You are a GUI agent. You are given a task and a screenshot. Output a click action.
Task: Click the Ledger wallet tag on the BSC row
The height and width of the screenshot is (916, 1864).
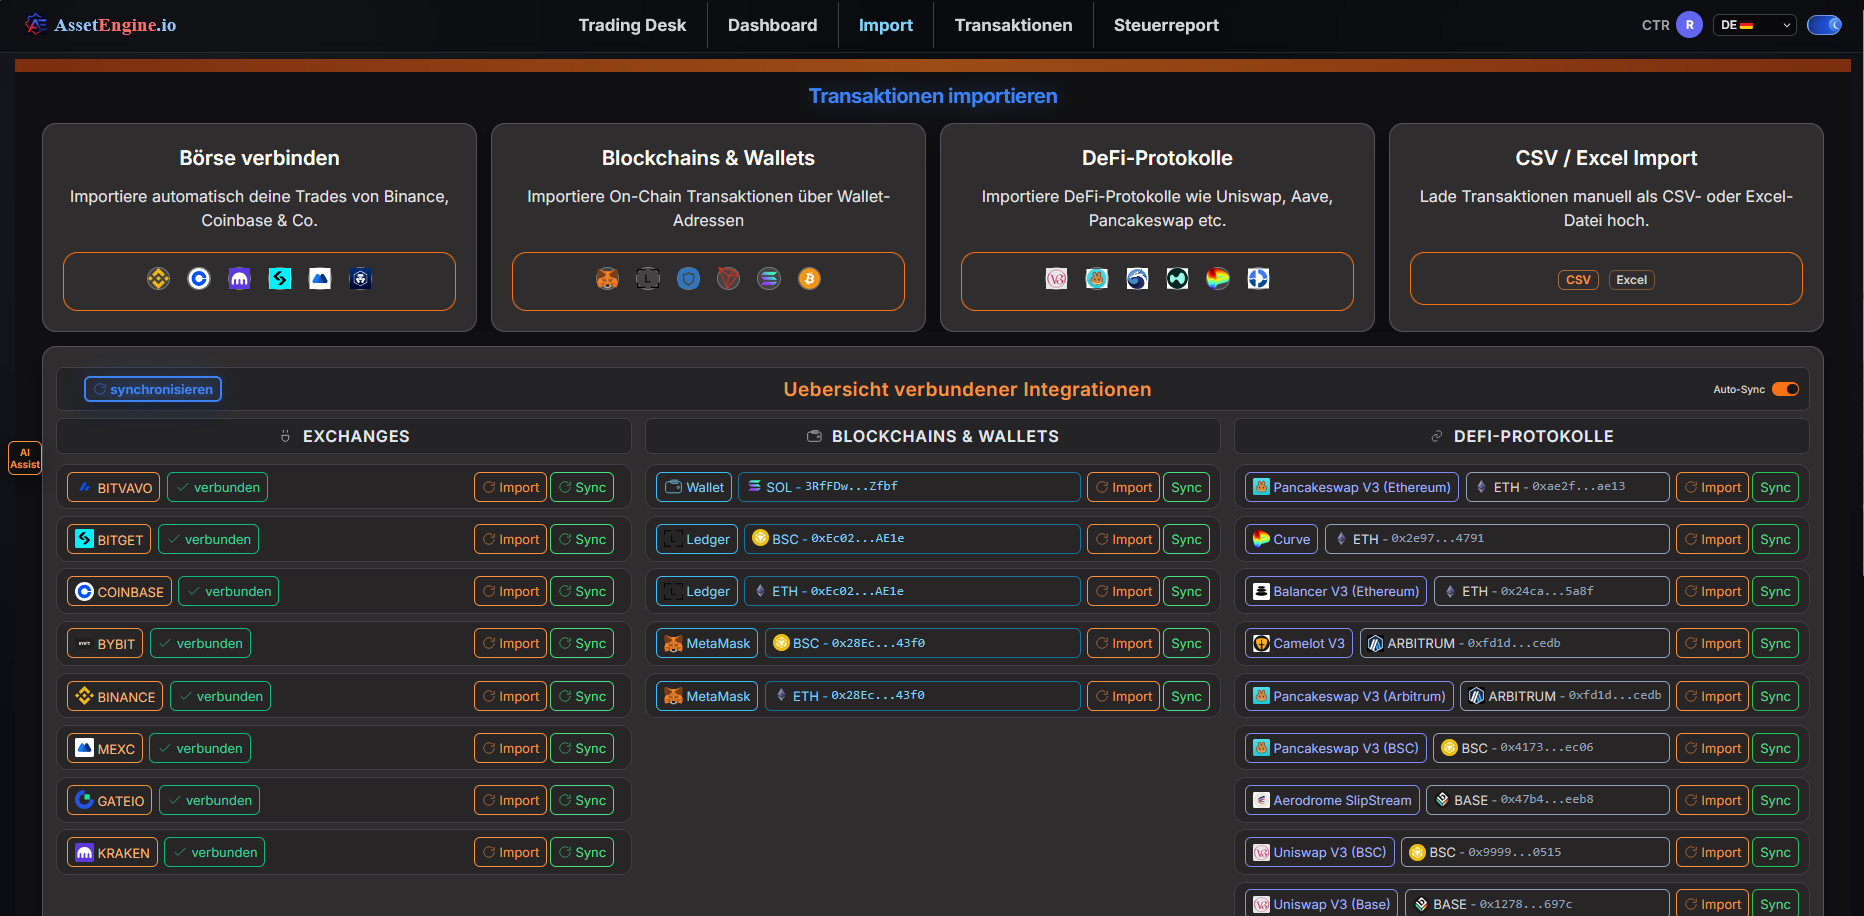[x=698, y=539]
